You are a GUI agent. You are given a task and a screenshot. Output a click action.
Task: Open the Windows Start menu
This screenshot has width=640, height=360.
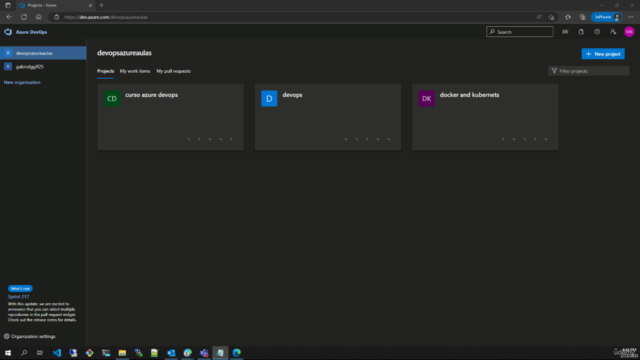8,353
